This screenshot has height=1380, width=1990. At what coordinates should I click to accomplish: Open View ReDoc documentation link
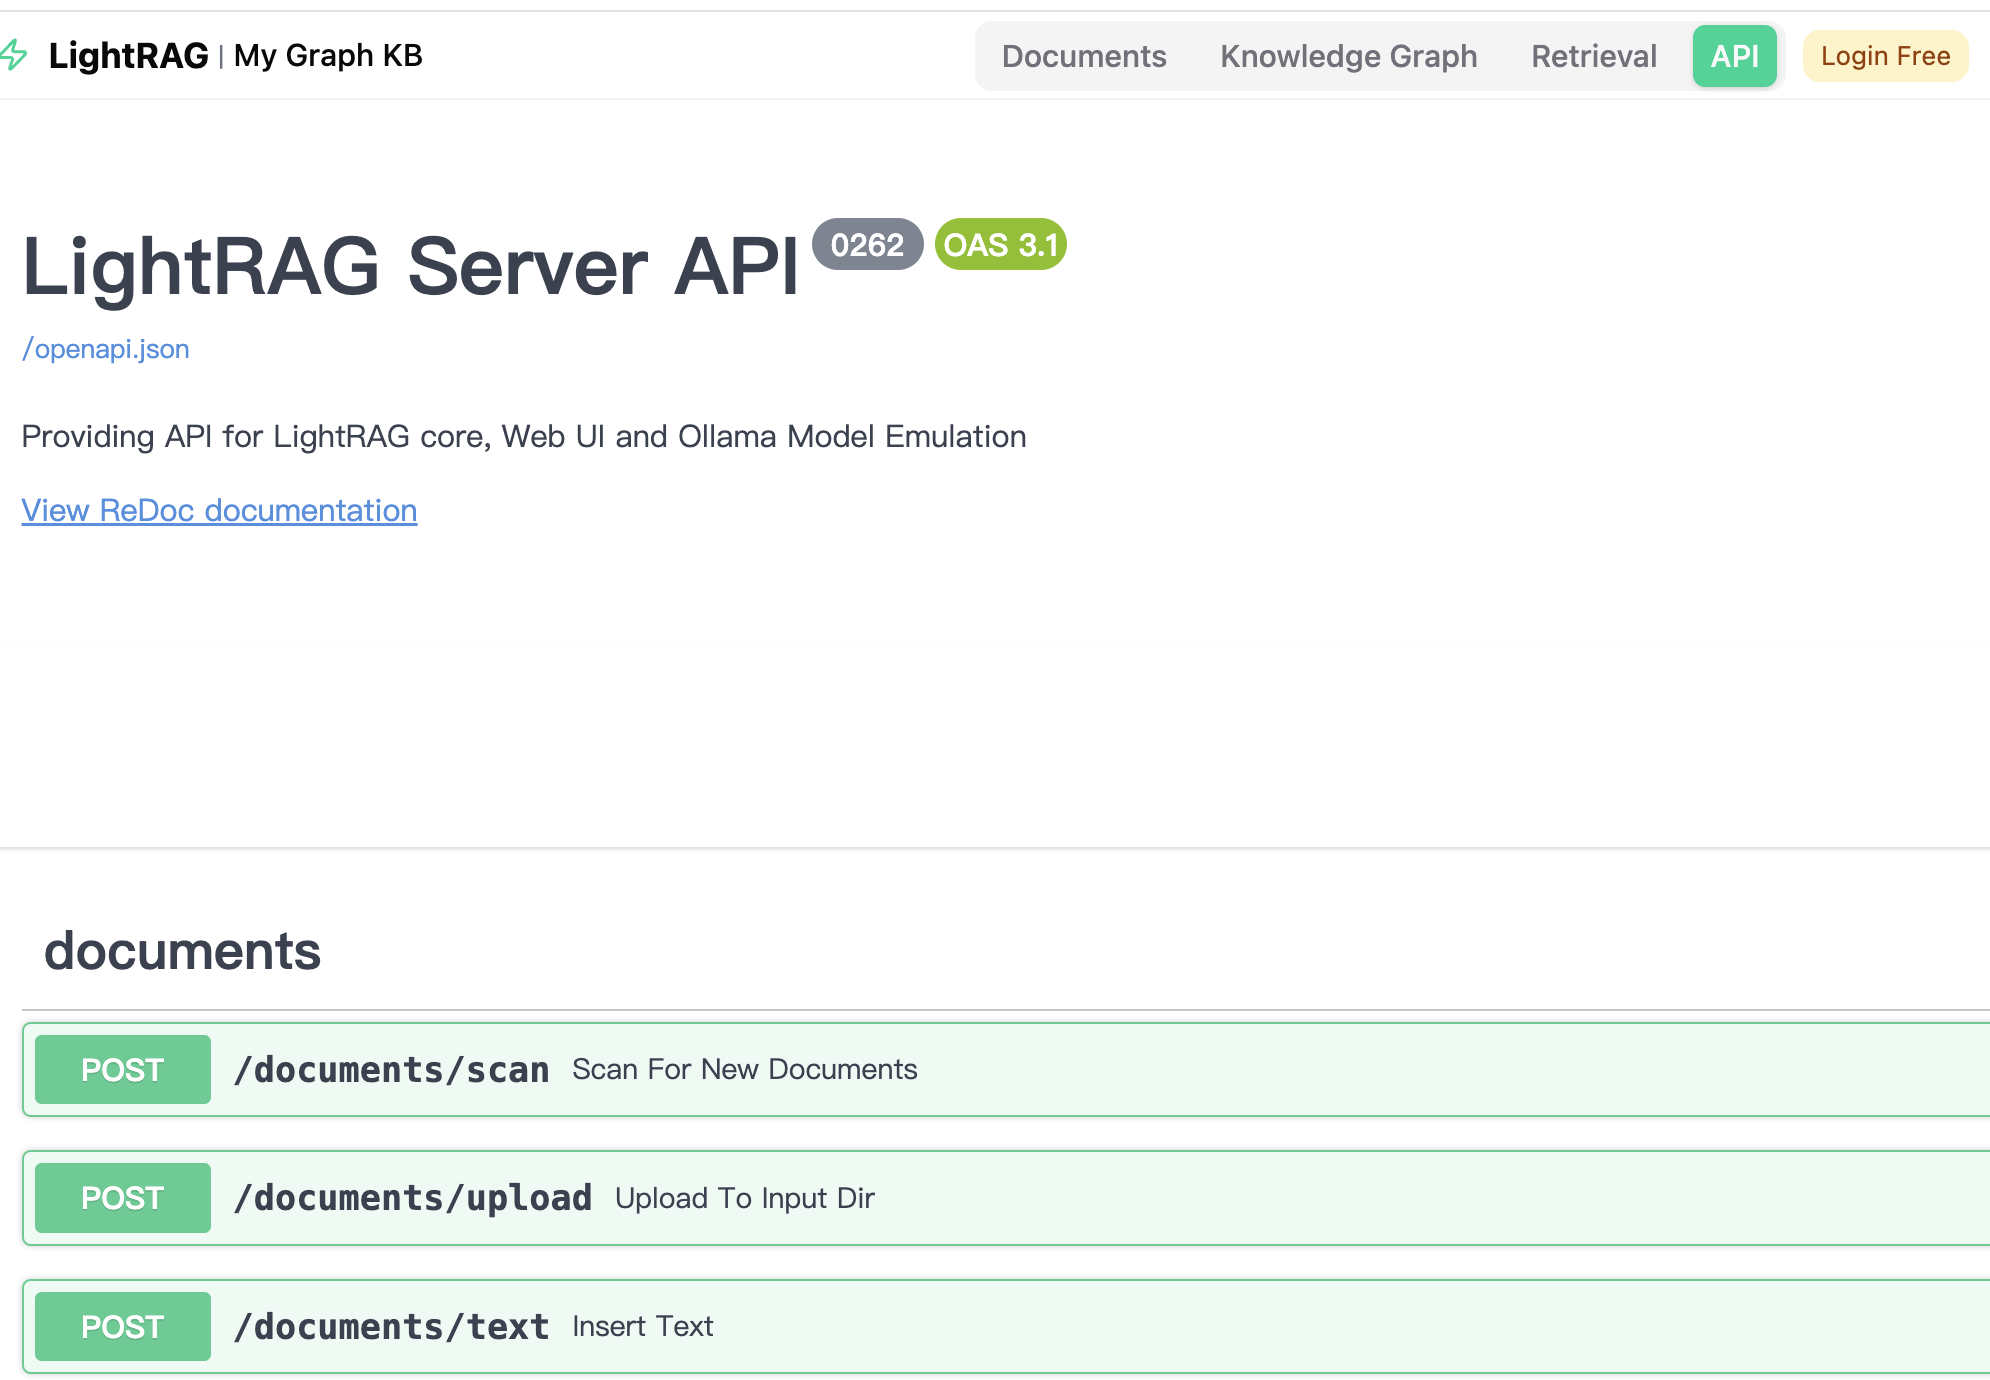(219, 511)
